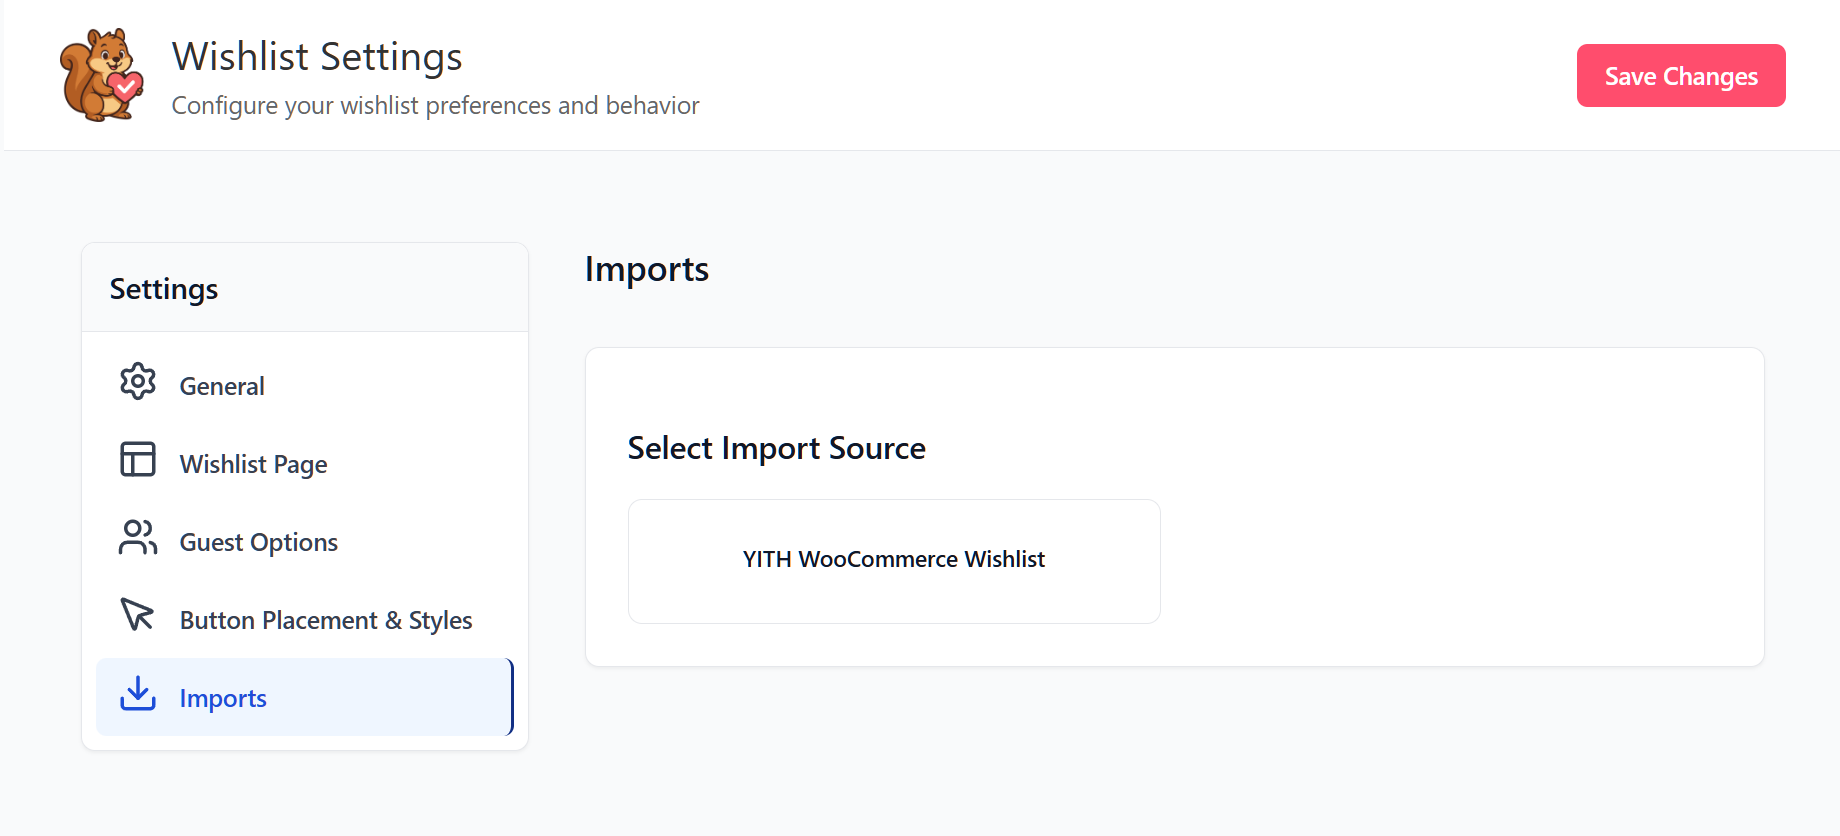
Task: Go to the Guest Options section
Action: (258, 542)
